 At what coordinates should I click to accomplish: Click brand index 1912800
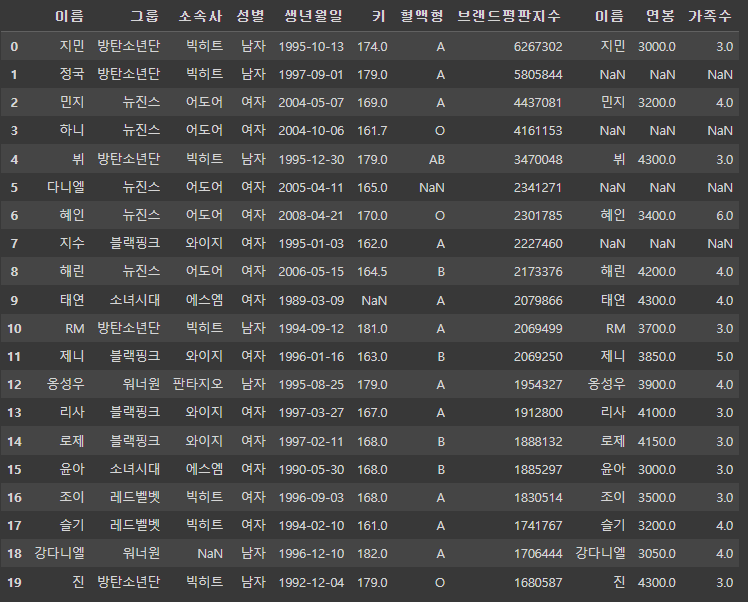pos(538,413)
